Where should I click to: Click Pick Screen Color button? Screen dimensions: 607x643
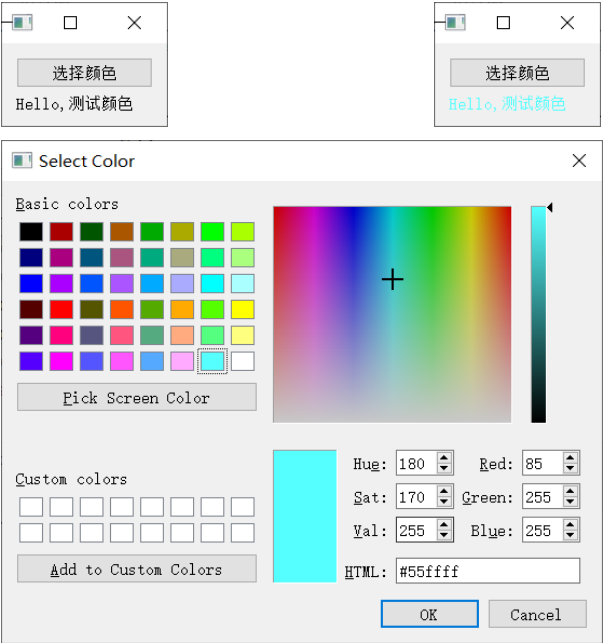coord(137,397)
